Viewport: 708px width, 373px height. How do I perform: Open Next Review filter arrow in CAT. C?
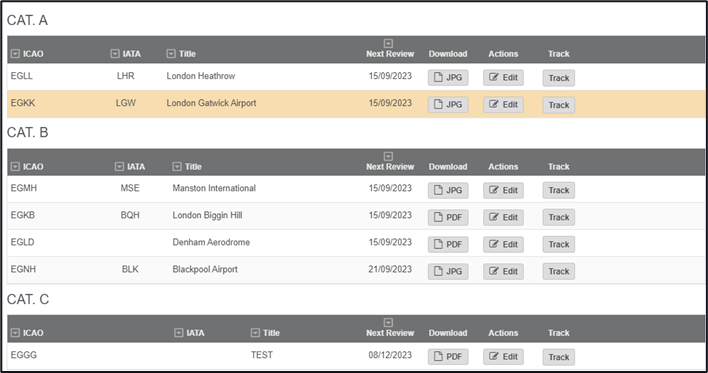(388, 322)
